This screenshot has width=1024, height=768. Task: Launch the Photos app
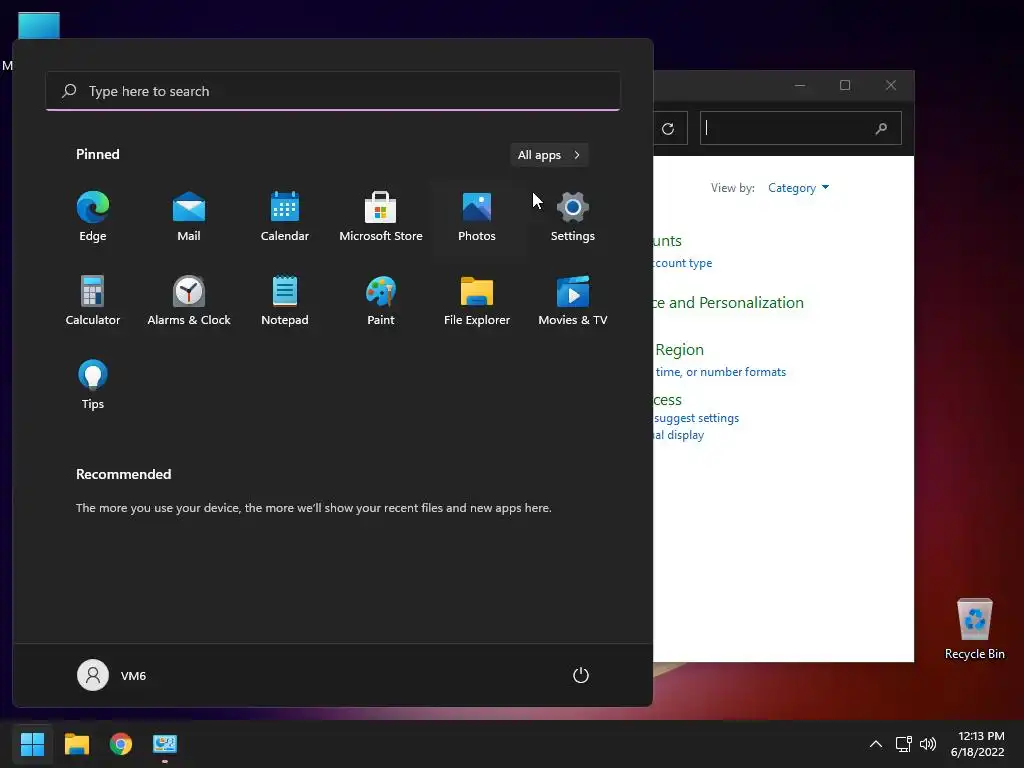477,217
